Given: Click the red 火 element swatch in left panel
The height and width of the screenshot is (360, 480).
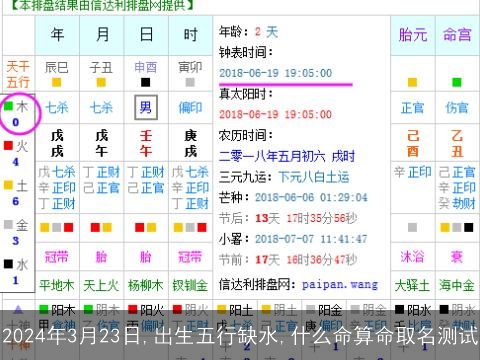Looking at the screenshot, I should click(8, 146).
